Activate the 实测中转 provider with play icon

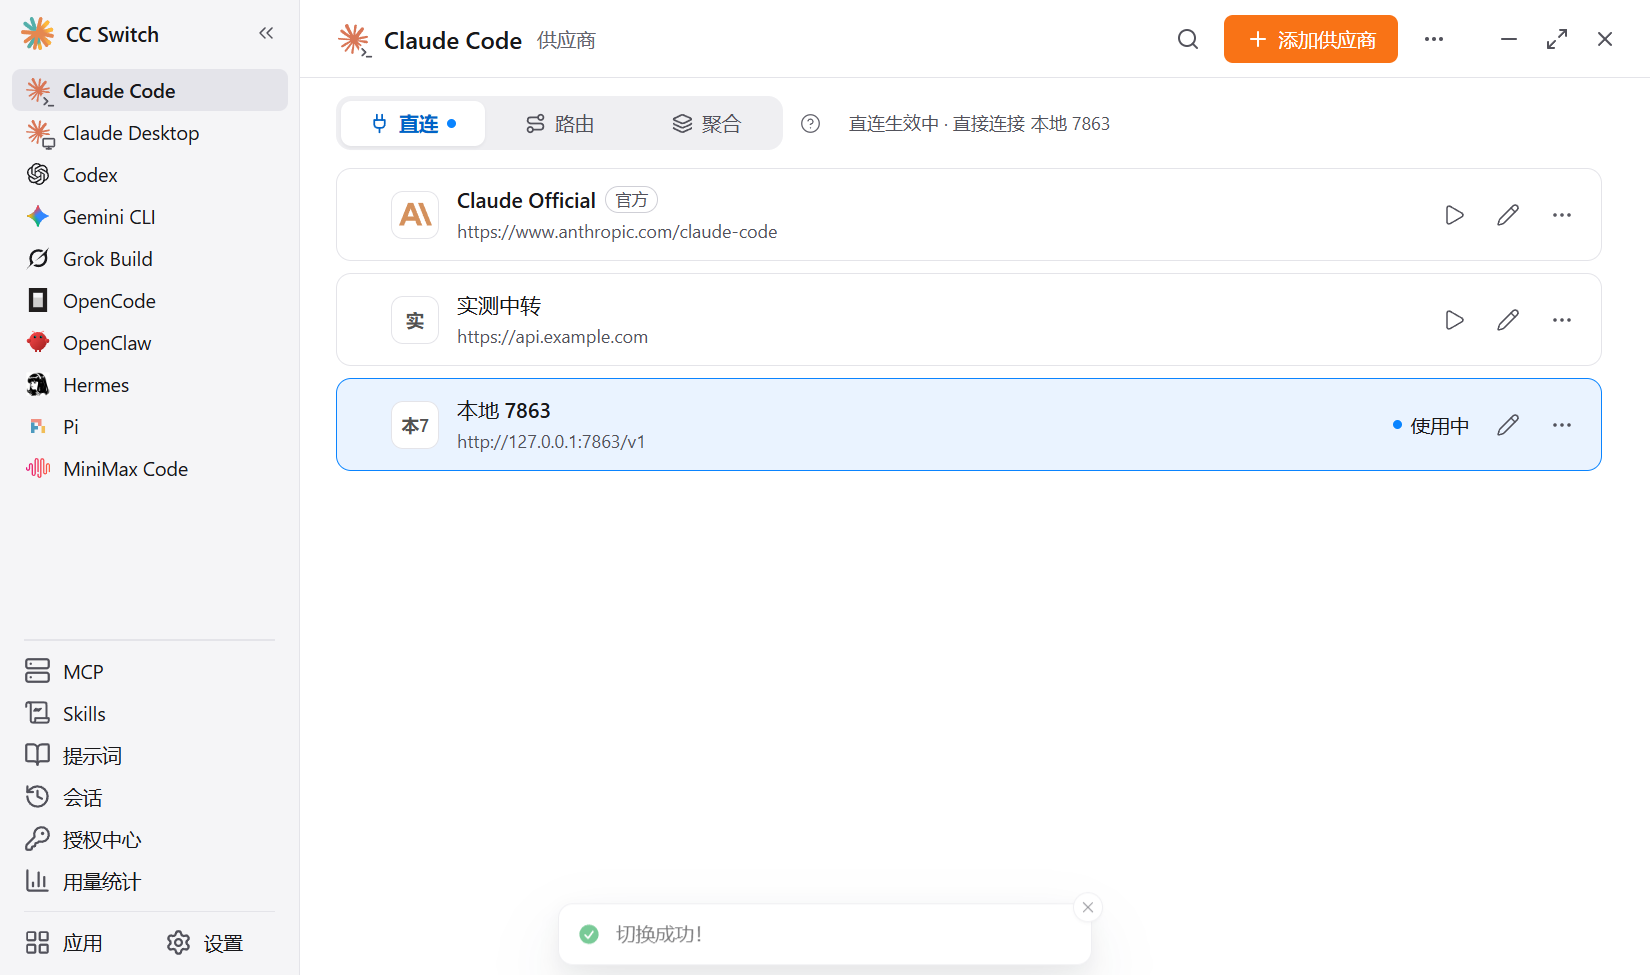click(x=1454, y=320)
